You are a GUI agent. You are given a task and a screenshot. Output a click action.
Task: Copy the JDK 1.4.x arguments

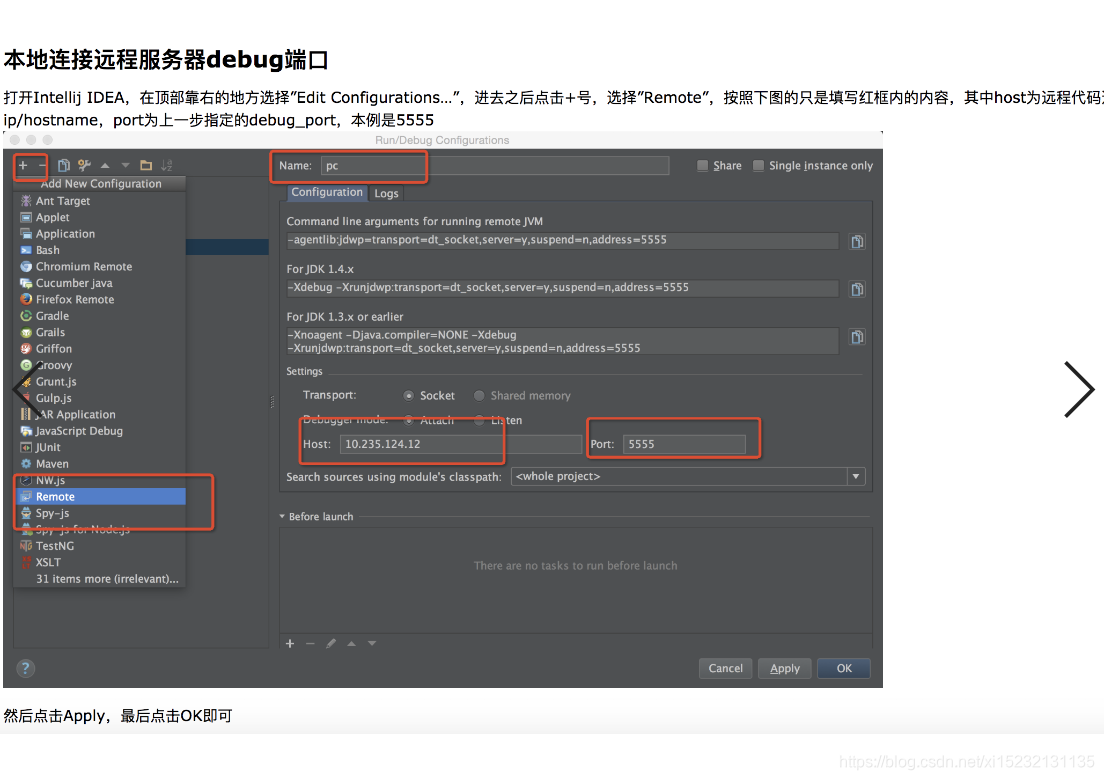click(857, 289)
